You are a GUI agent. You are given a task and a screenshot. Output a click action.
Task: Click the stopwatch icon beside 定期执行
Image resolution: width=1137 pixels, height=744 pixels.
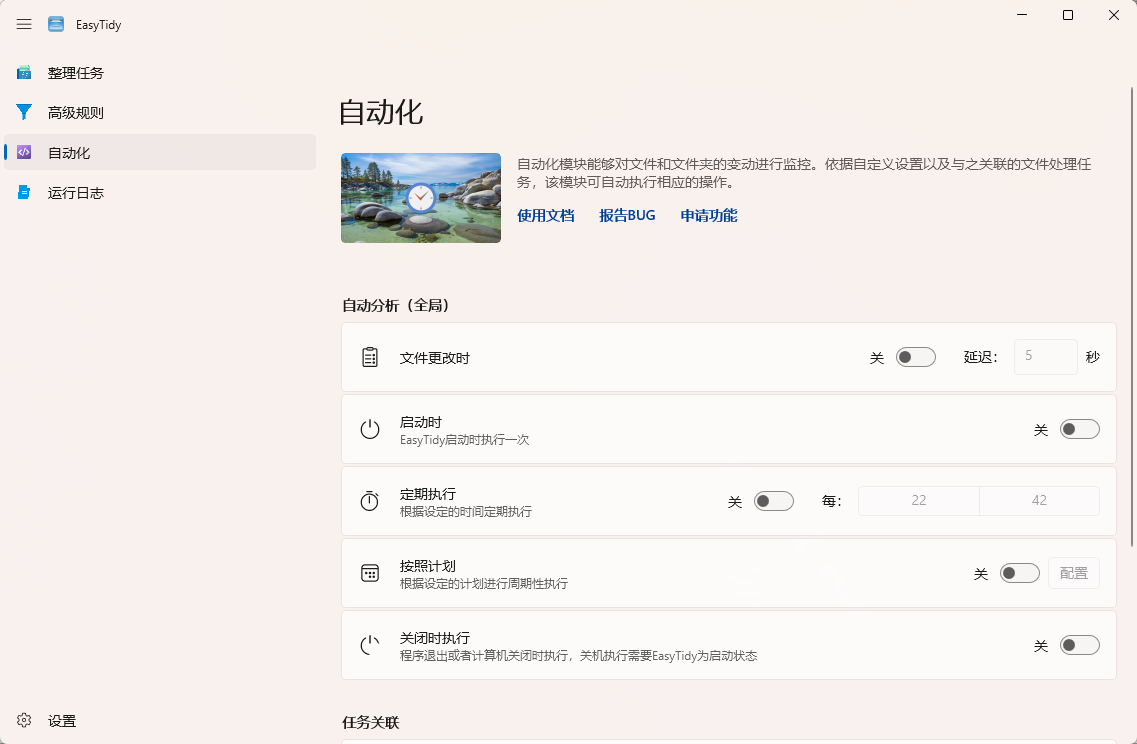click(x=370, y=501)
